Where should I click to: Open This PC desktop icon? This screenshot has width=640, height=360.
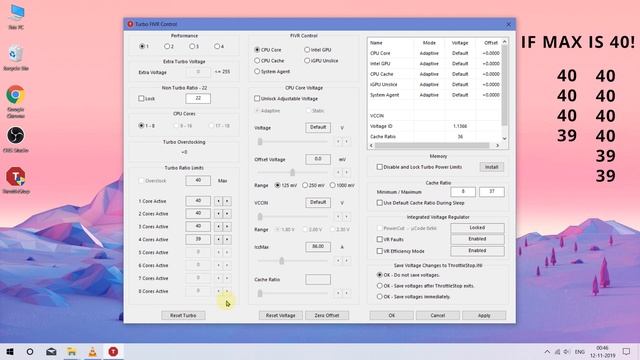[16, 16]
